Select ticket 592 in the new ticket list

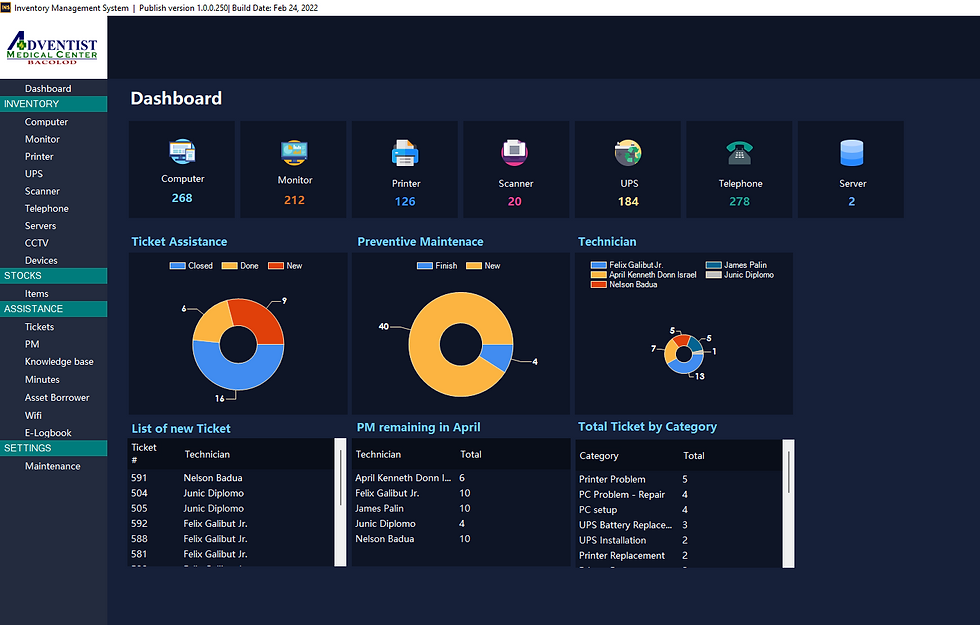click(231, 524)
